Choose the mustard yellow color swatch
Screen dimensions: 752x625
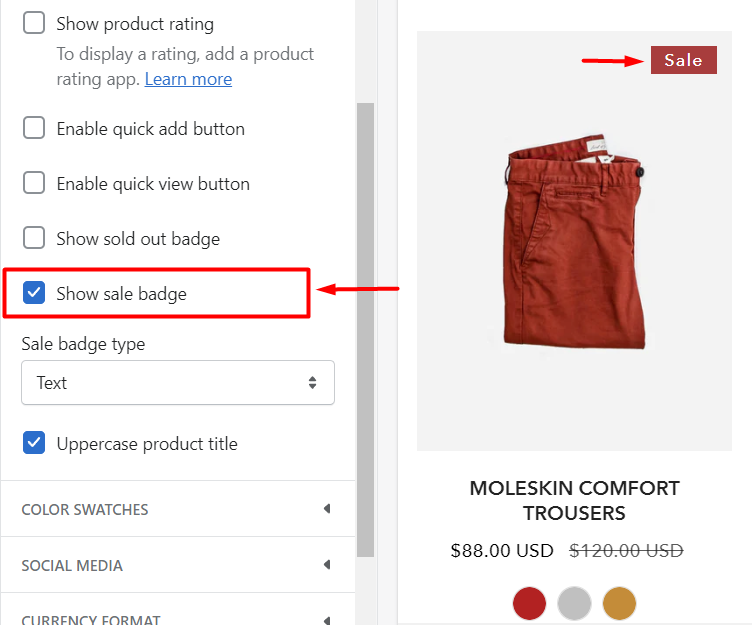coord(620,603)
